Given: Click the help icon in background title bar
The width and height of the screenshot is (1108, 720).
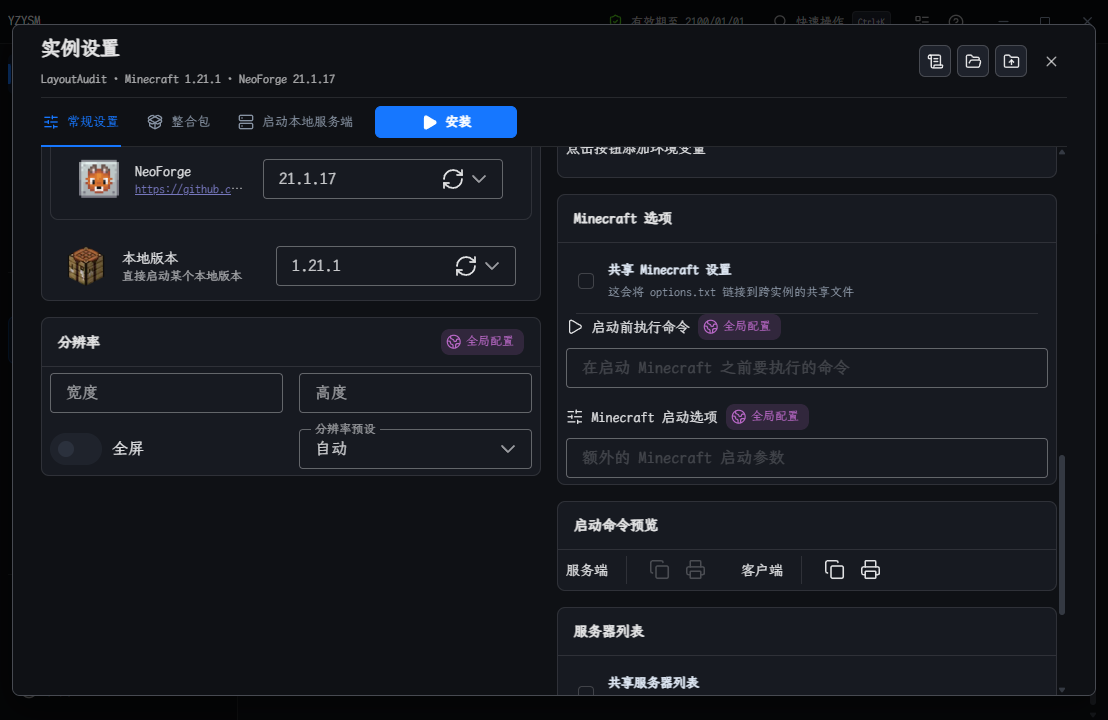Looking at the screenshot, I should coord(956,21).
